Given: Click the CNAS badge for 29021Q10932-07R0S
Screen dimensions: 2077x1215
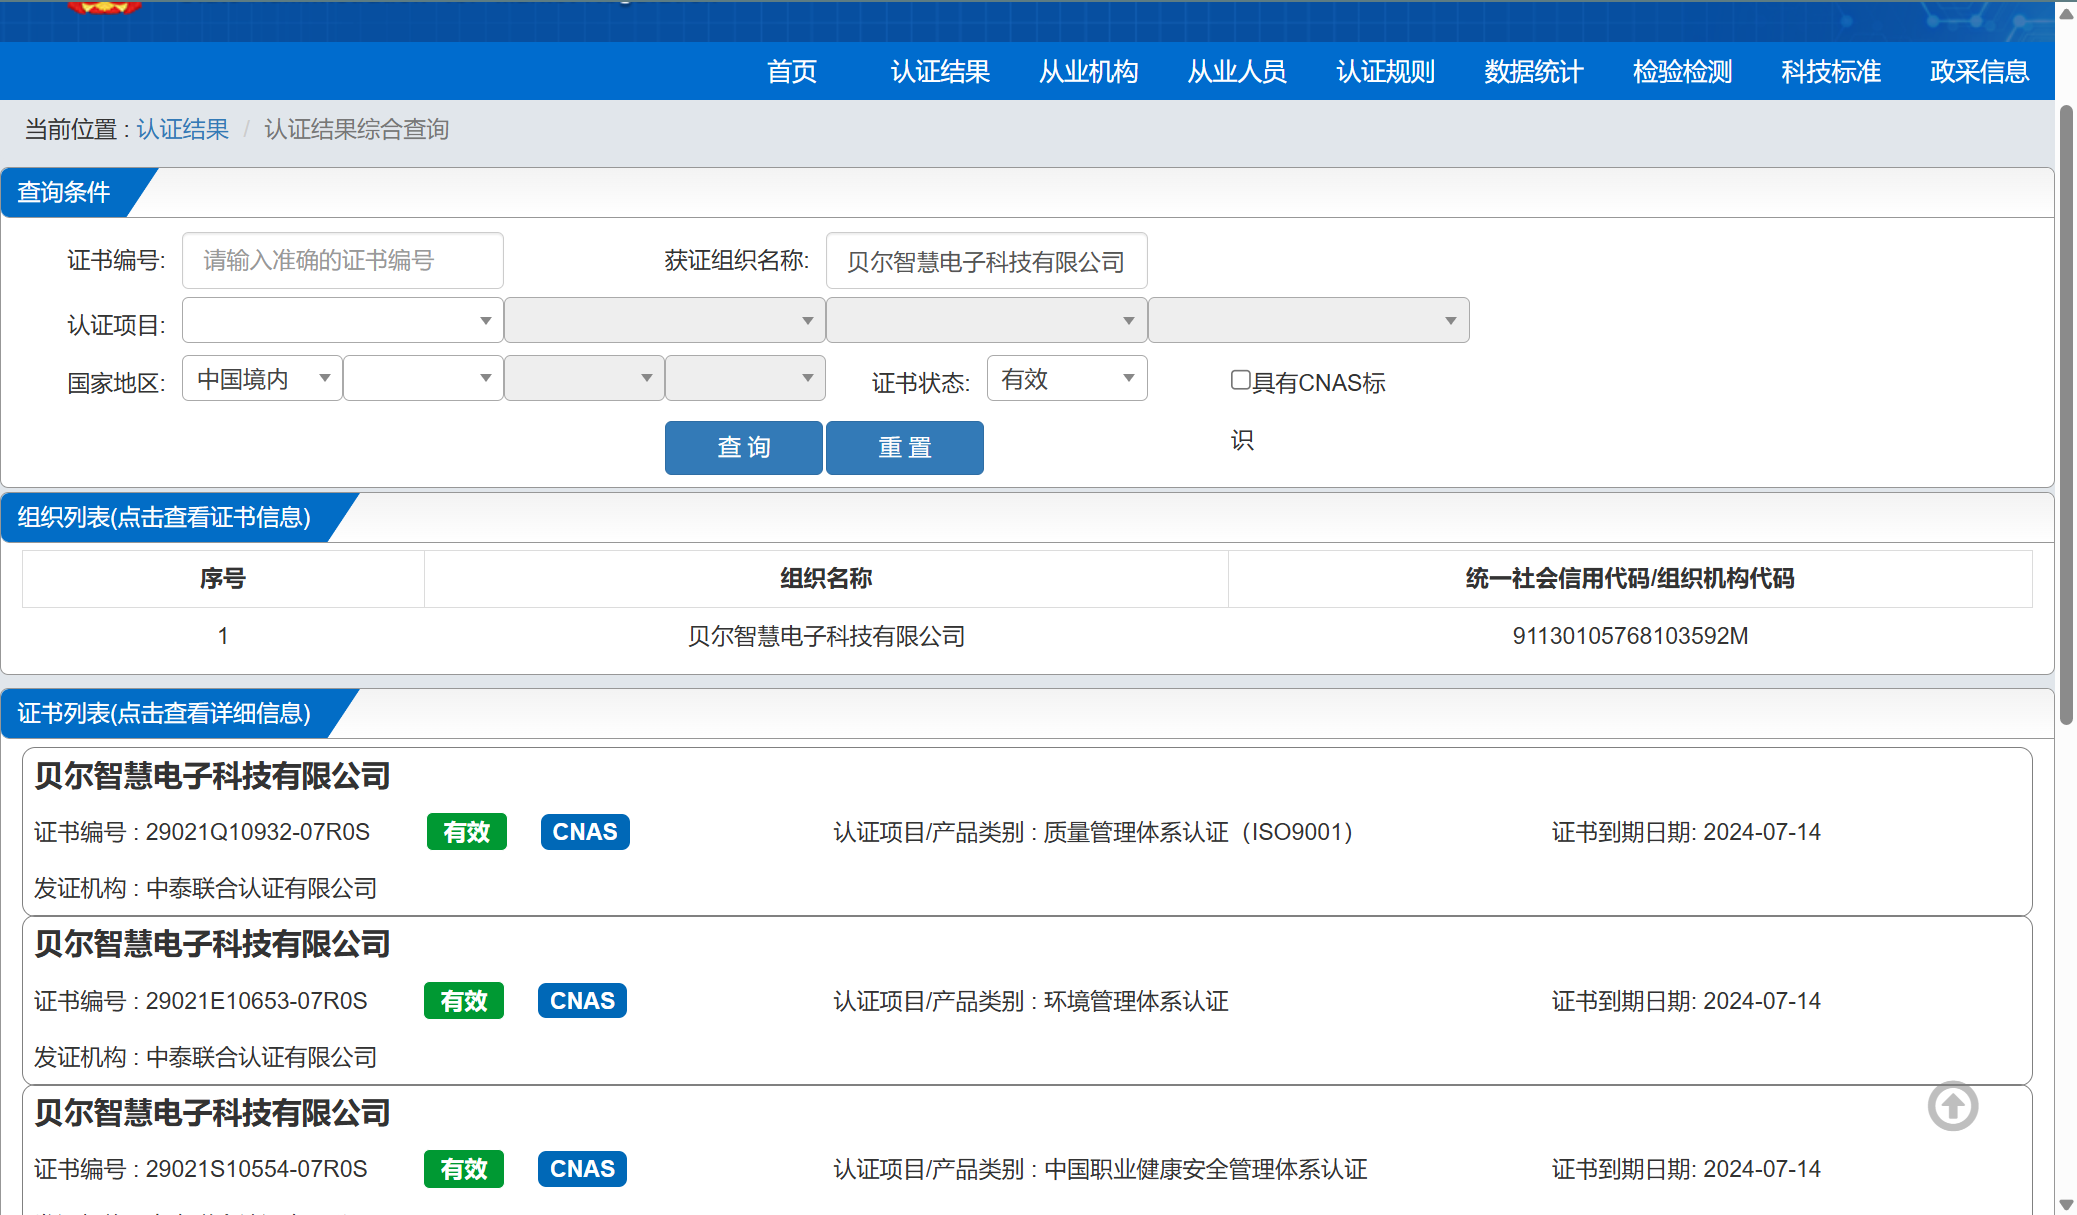Looking at the screenshot, I should (585, 832).
